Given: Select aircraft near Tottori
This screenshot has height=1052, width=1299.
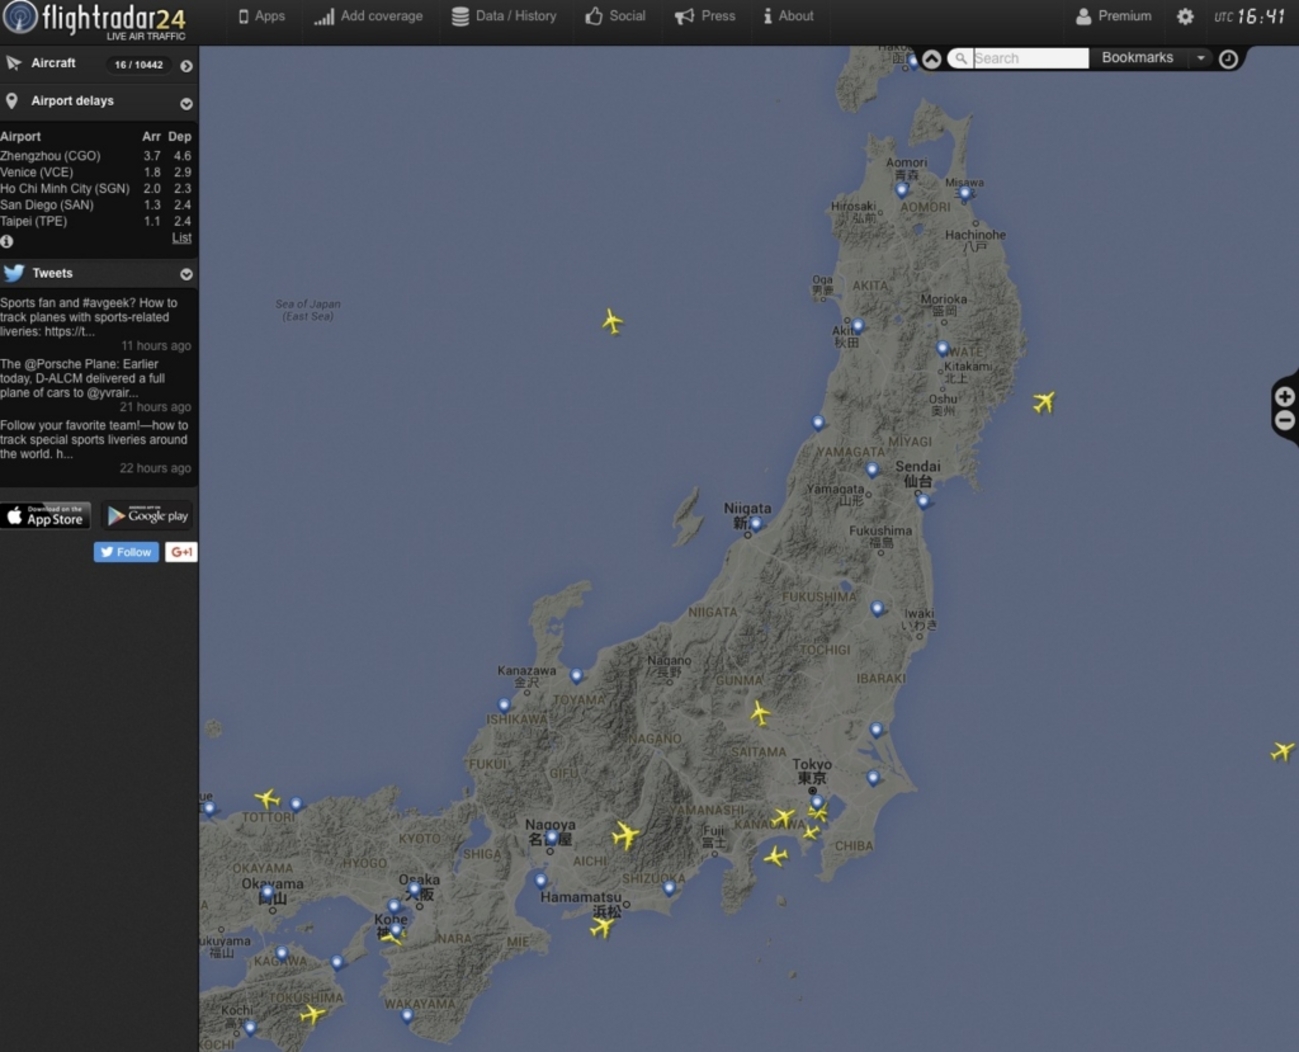Looking at the screenshot, I should click(x=267, y=798).
